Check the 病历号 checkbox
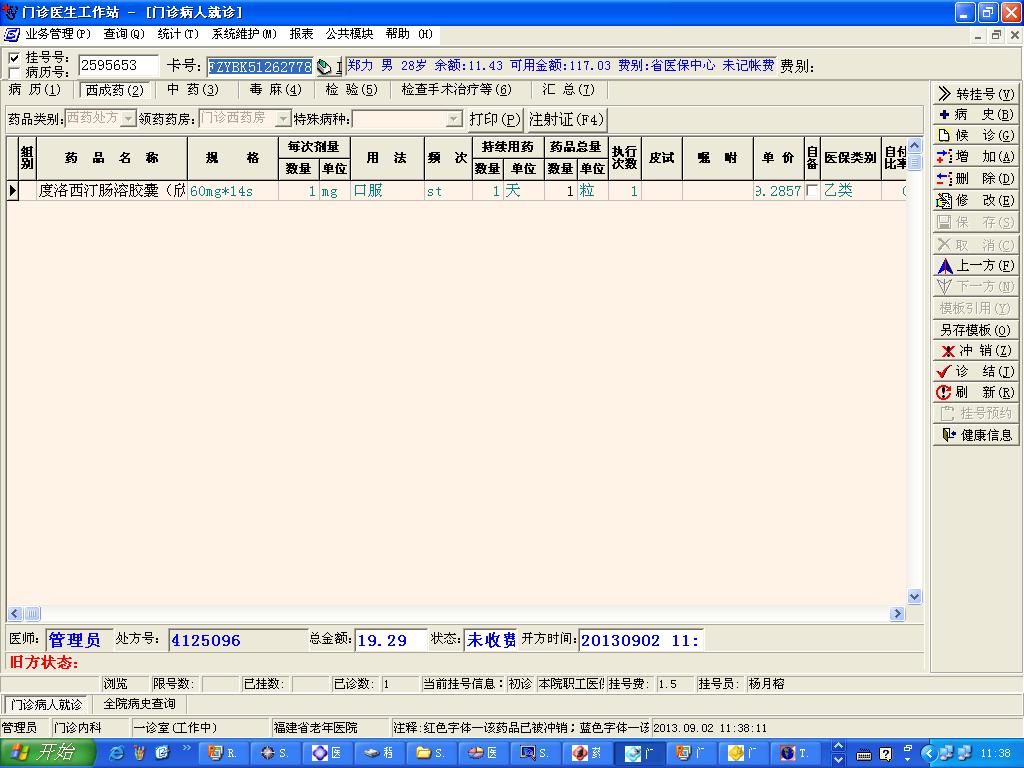1024x768 pixels. click(x=14, y=72)
